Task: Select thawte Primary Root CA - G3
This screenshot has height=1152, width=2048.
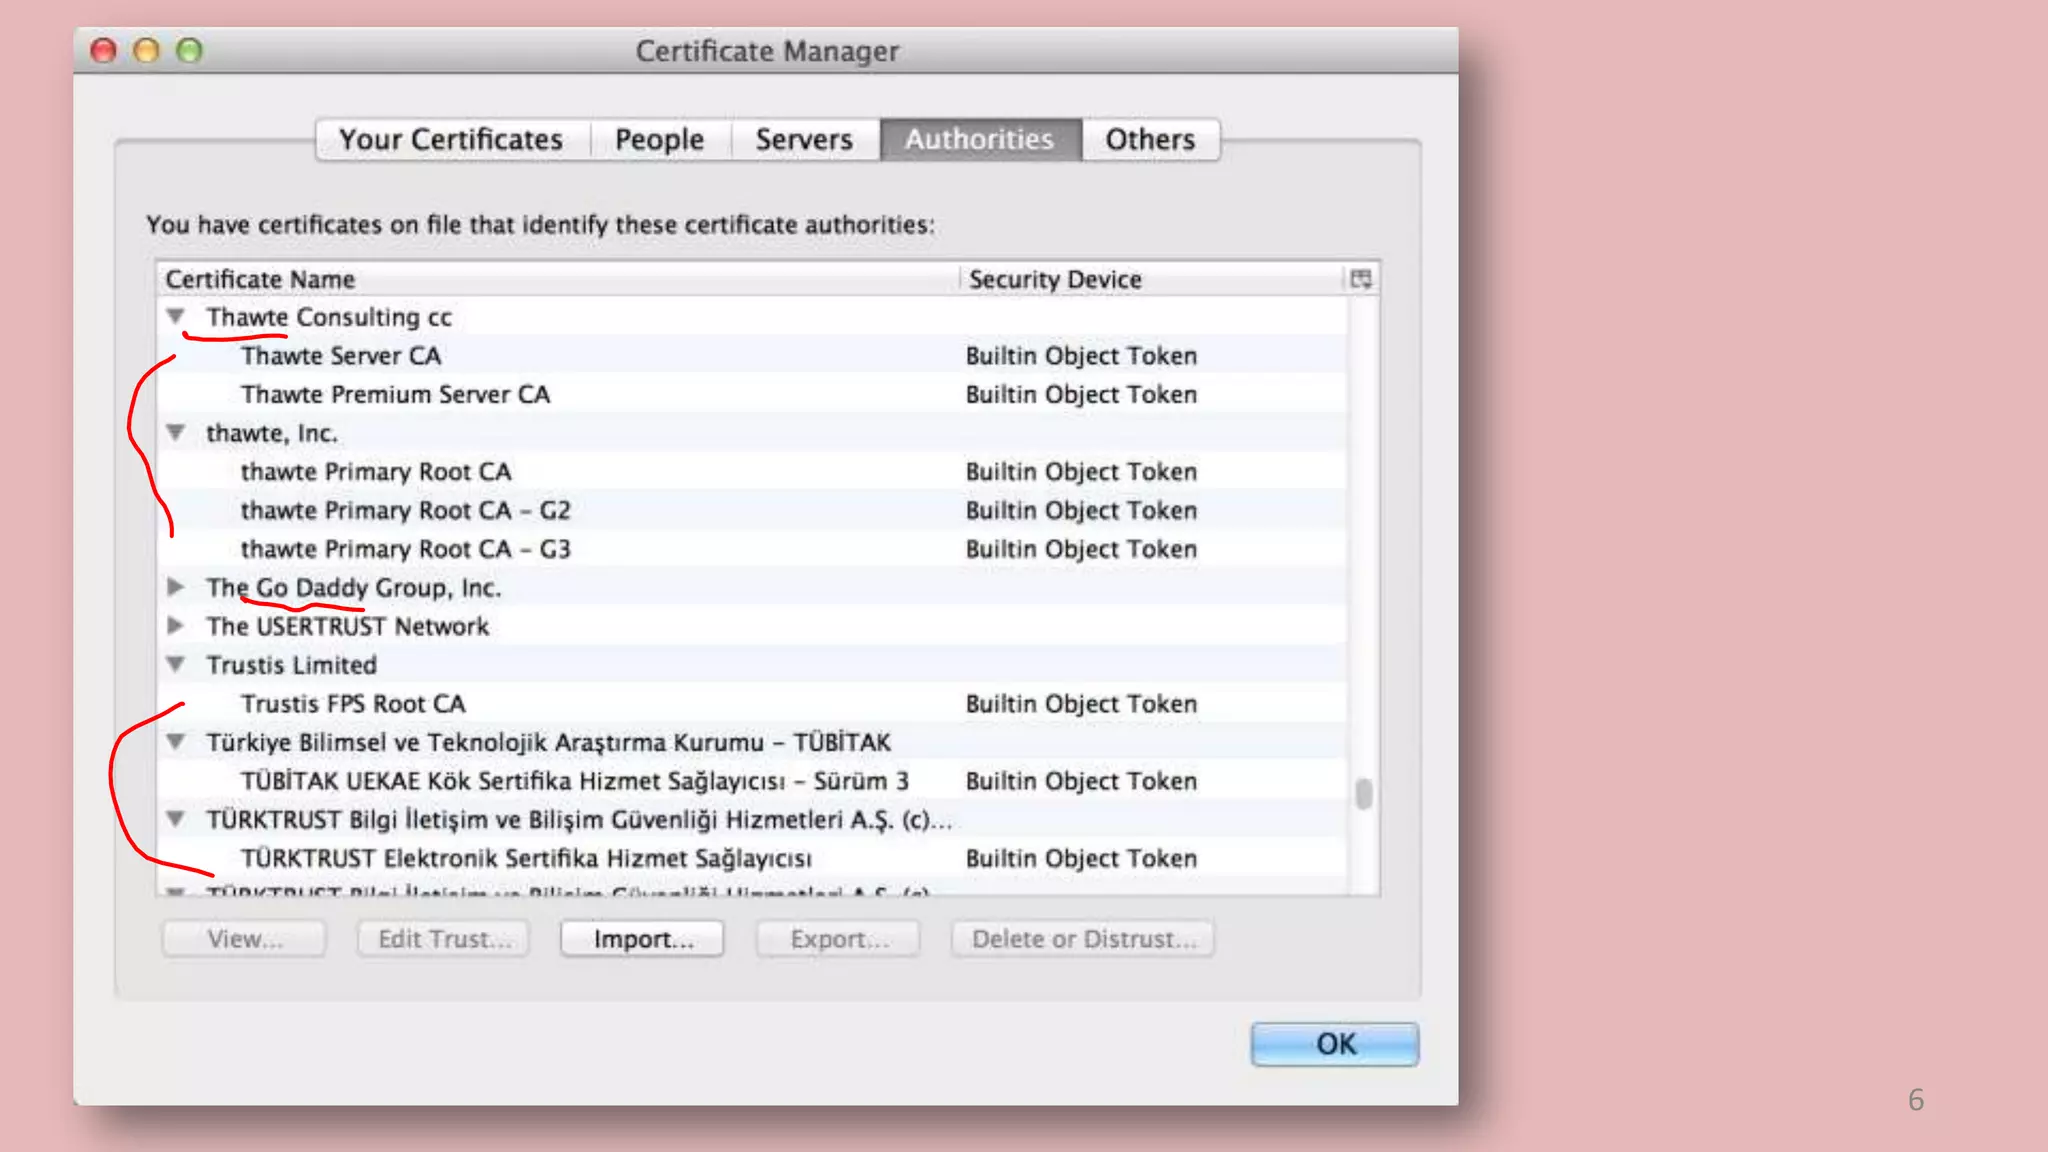Action: click(x=405, y=549)
